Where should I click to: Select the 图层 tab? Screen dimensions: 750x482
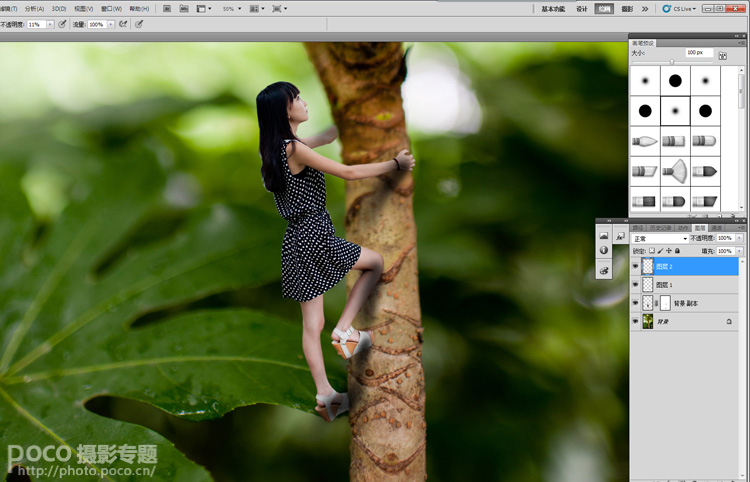coord(700,228)
